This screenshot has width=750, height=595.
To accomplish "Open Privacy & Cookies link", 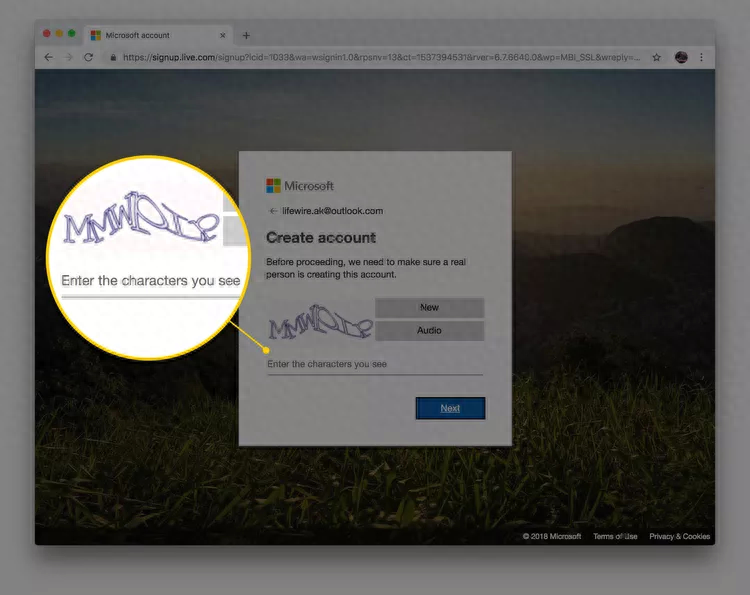I will [x=679, y=536].
